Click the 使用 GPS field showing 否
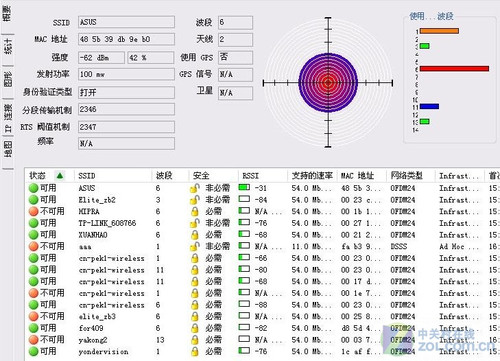500x361 pixels. (x=235, y=57)
